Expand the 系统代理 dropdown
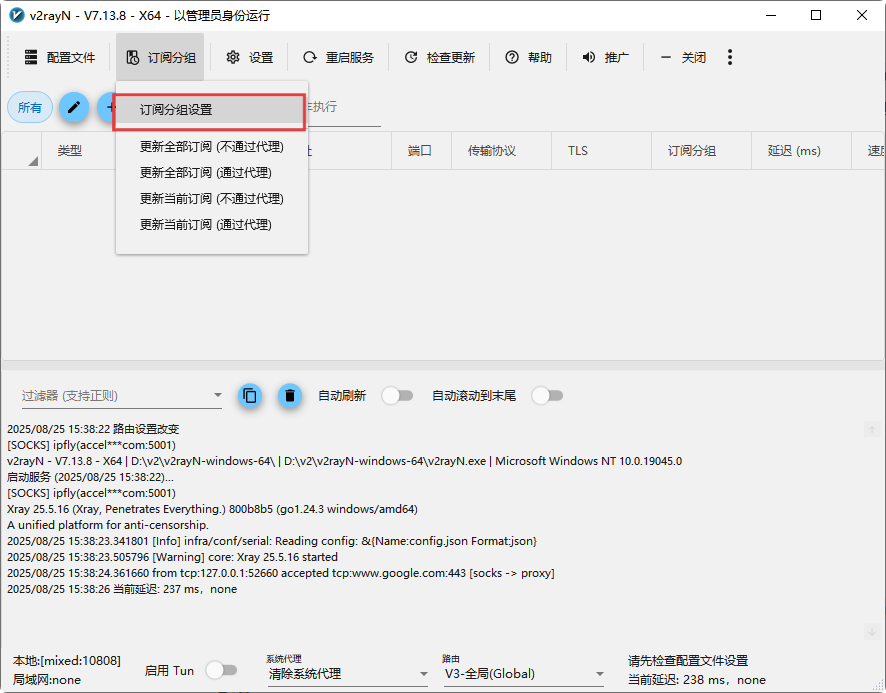Image resolution: width=886 pixels, height=693 pixels. point(347,674)
